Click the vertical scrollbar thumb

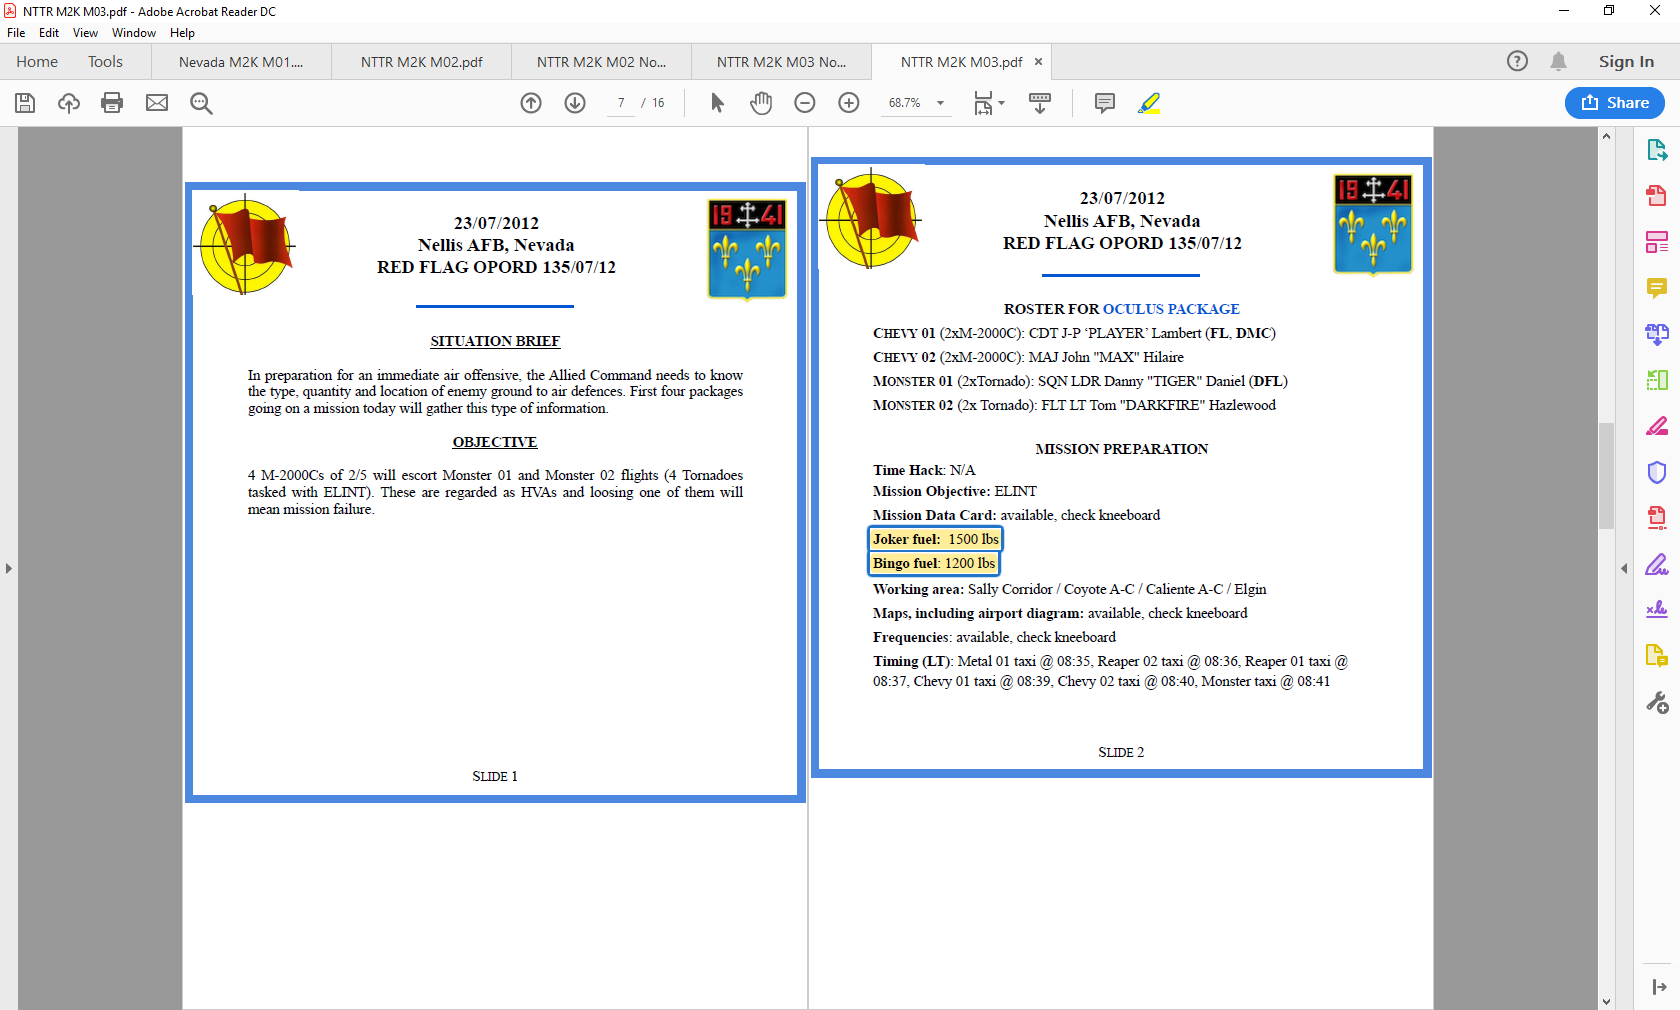(x=1606, y=475)
